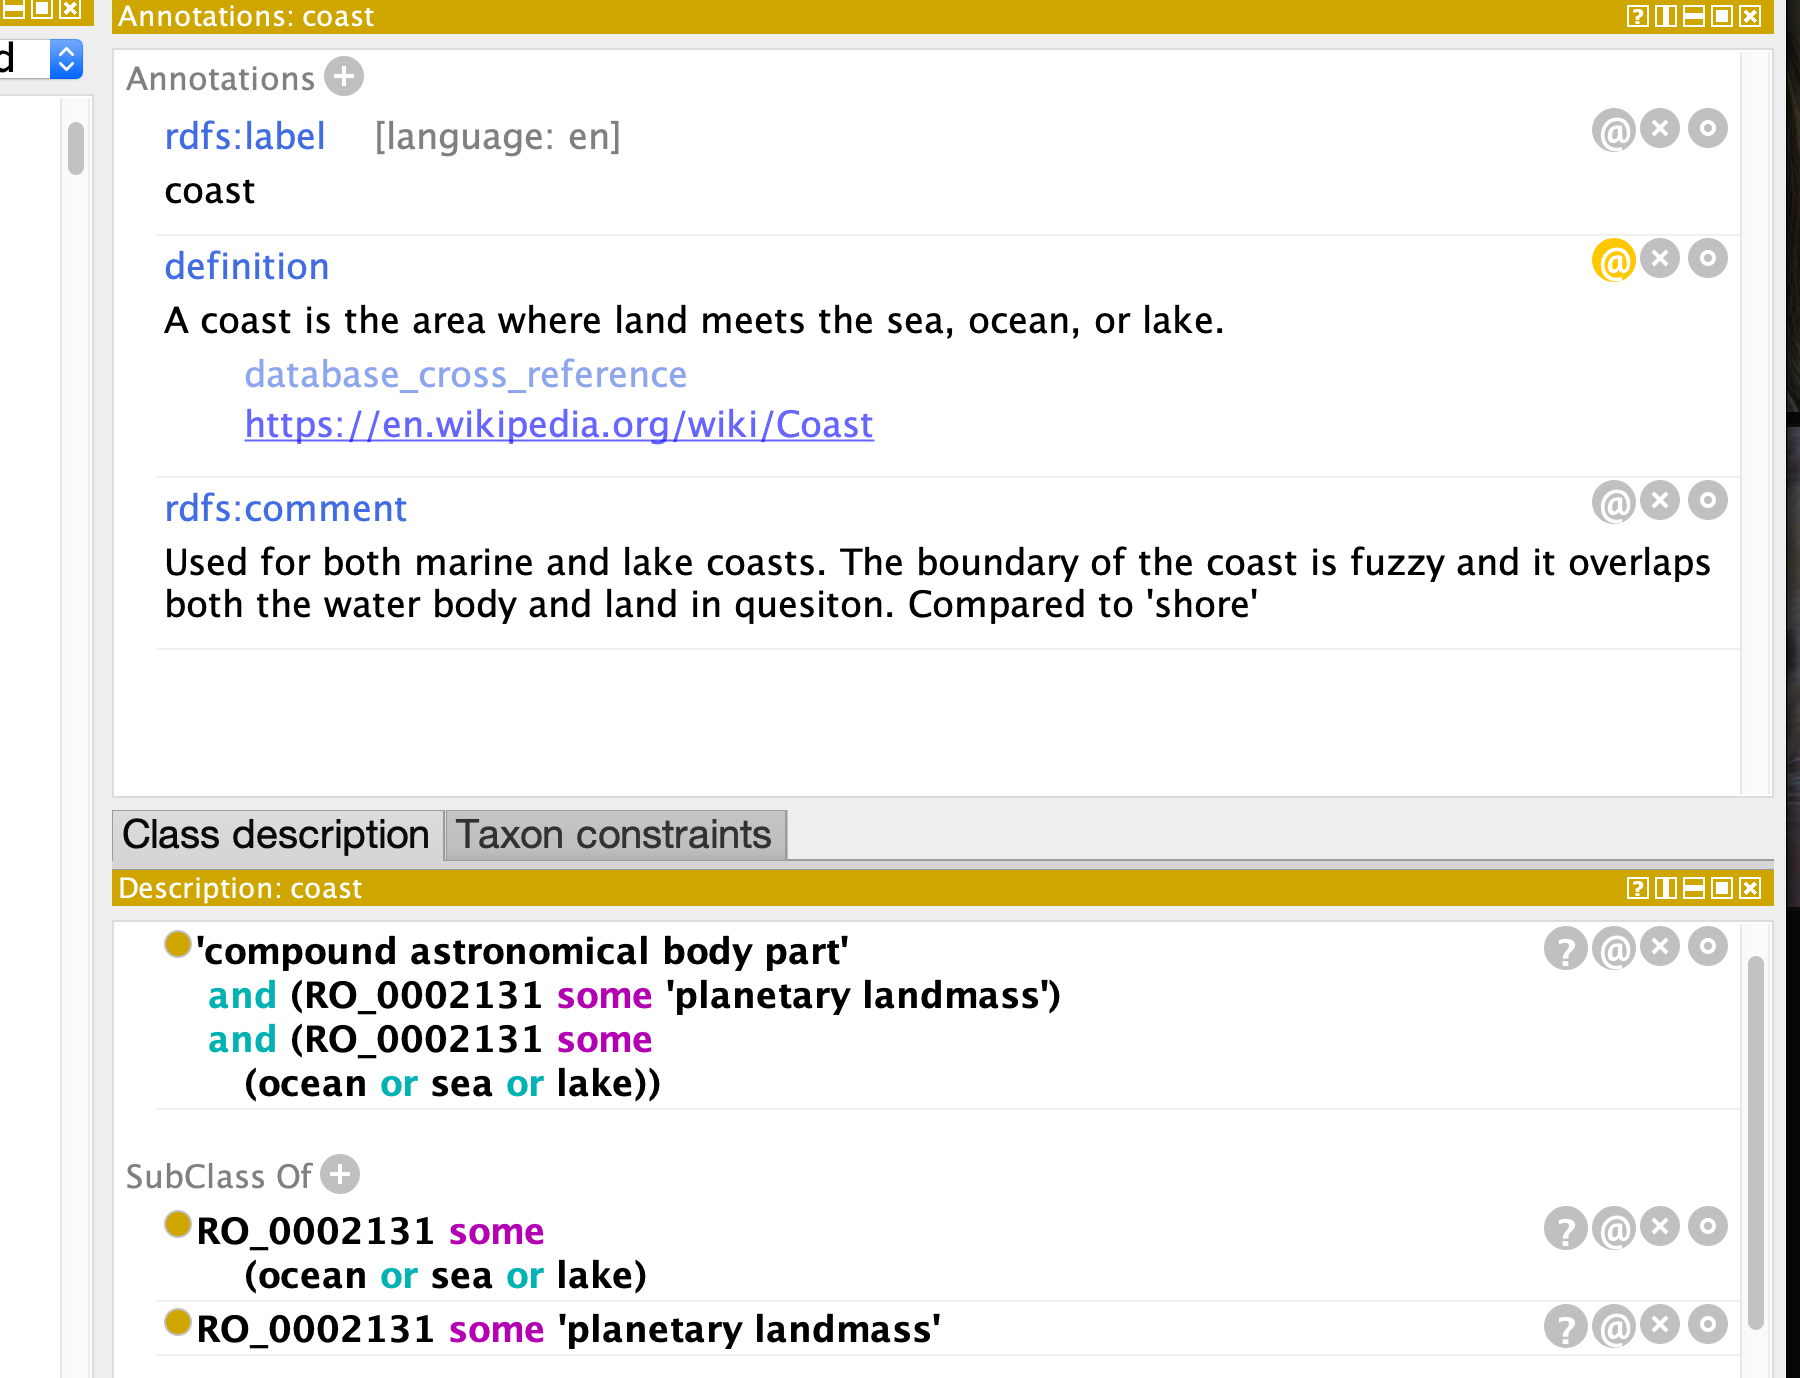Annotate the rdfs:comment entry

click(x=1613, y=503)
